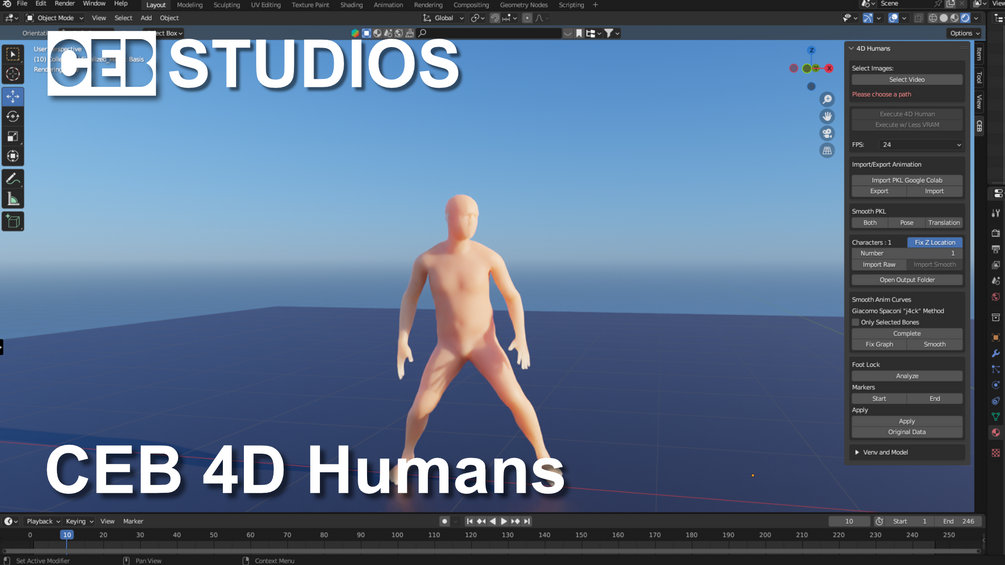Open the Modeling workspace tab
The width and height of the screenshot is (1005, 565).
click(190, 5)
